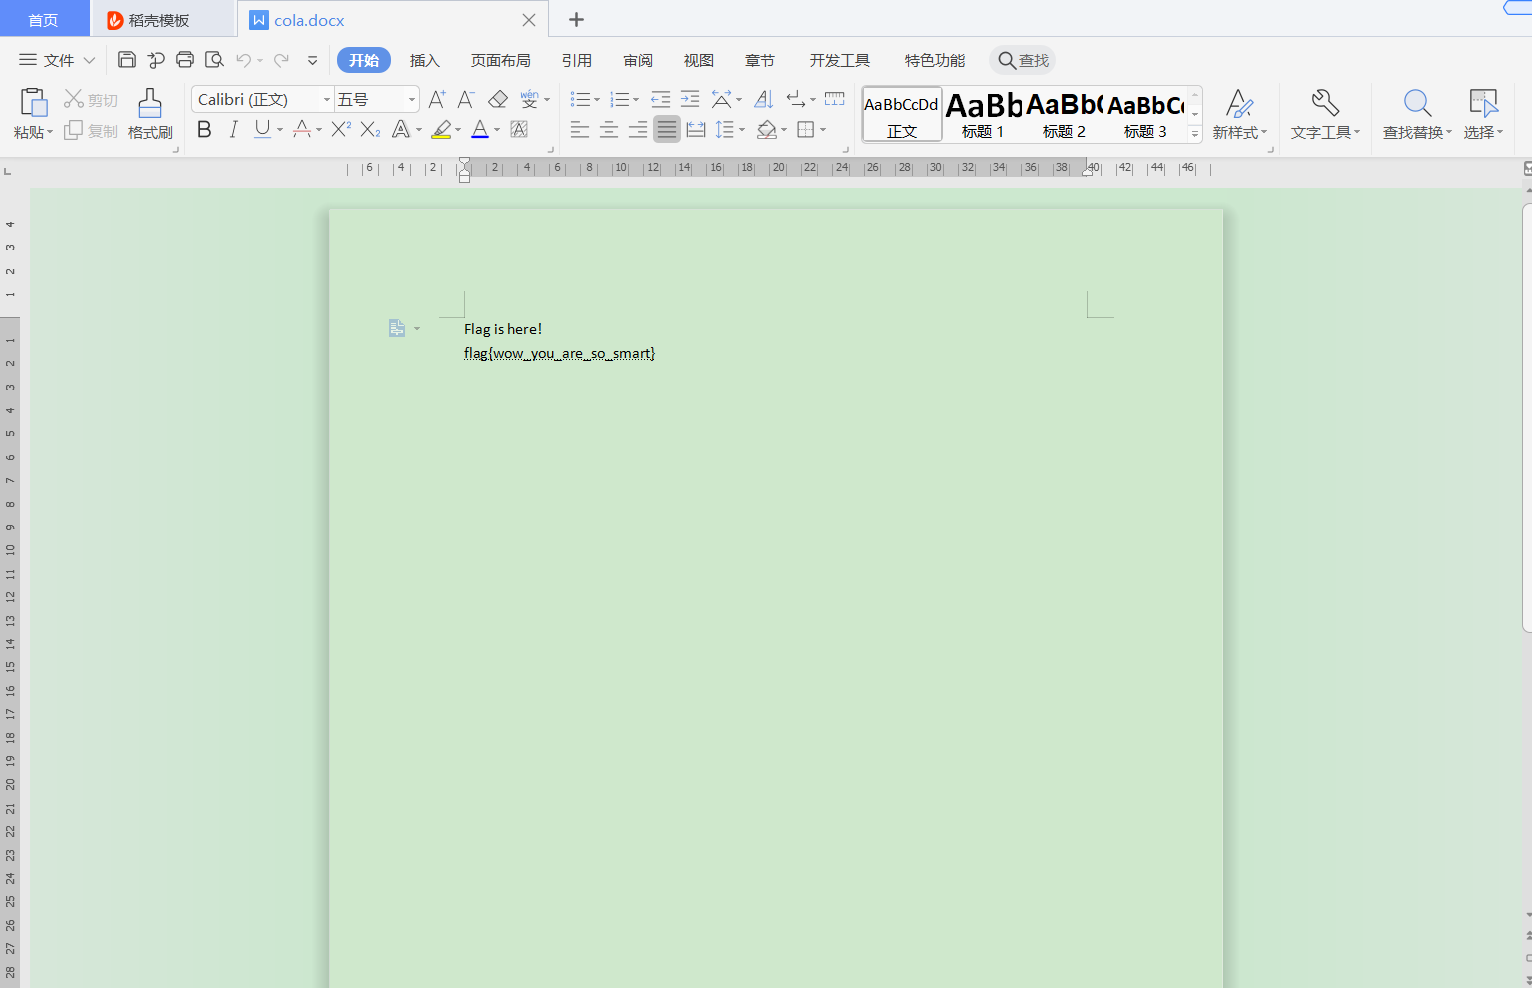Click the yellow text highlight color icon

(441, 129)
